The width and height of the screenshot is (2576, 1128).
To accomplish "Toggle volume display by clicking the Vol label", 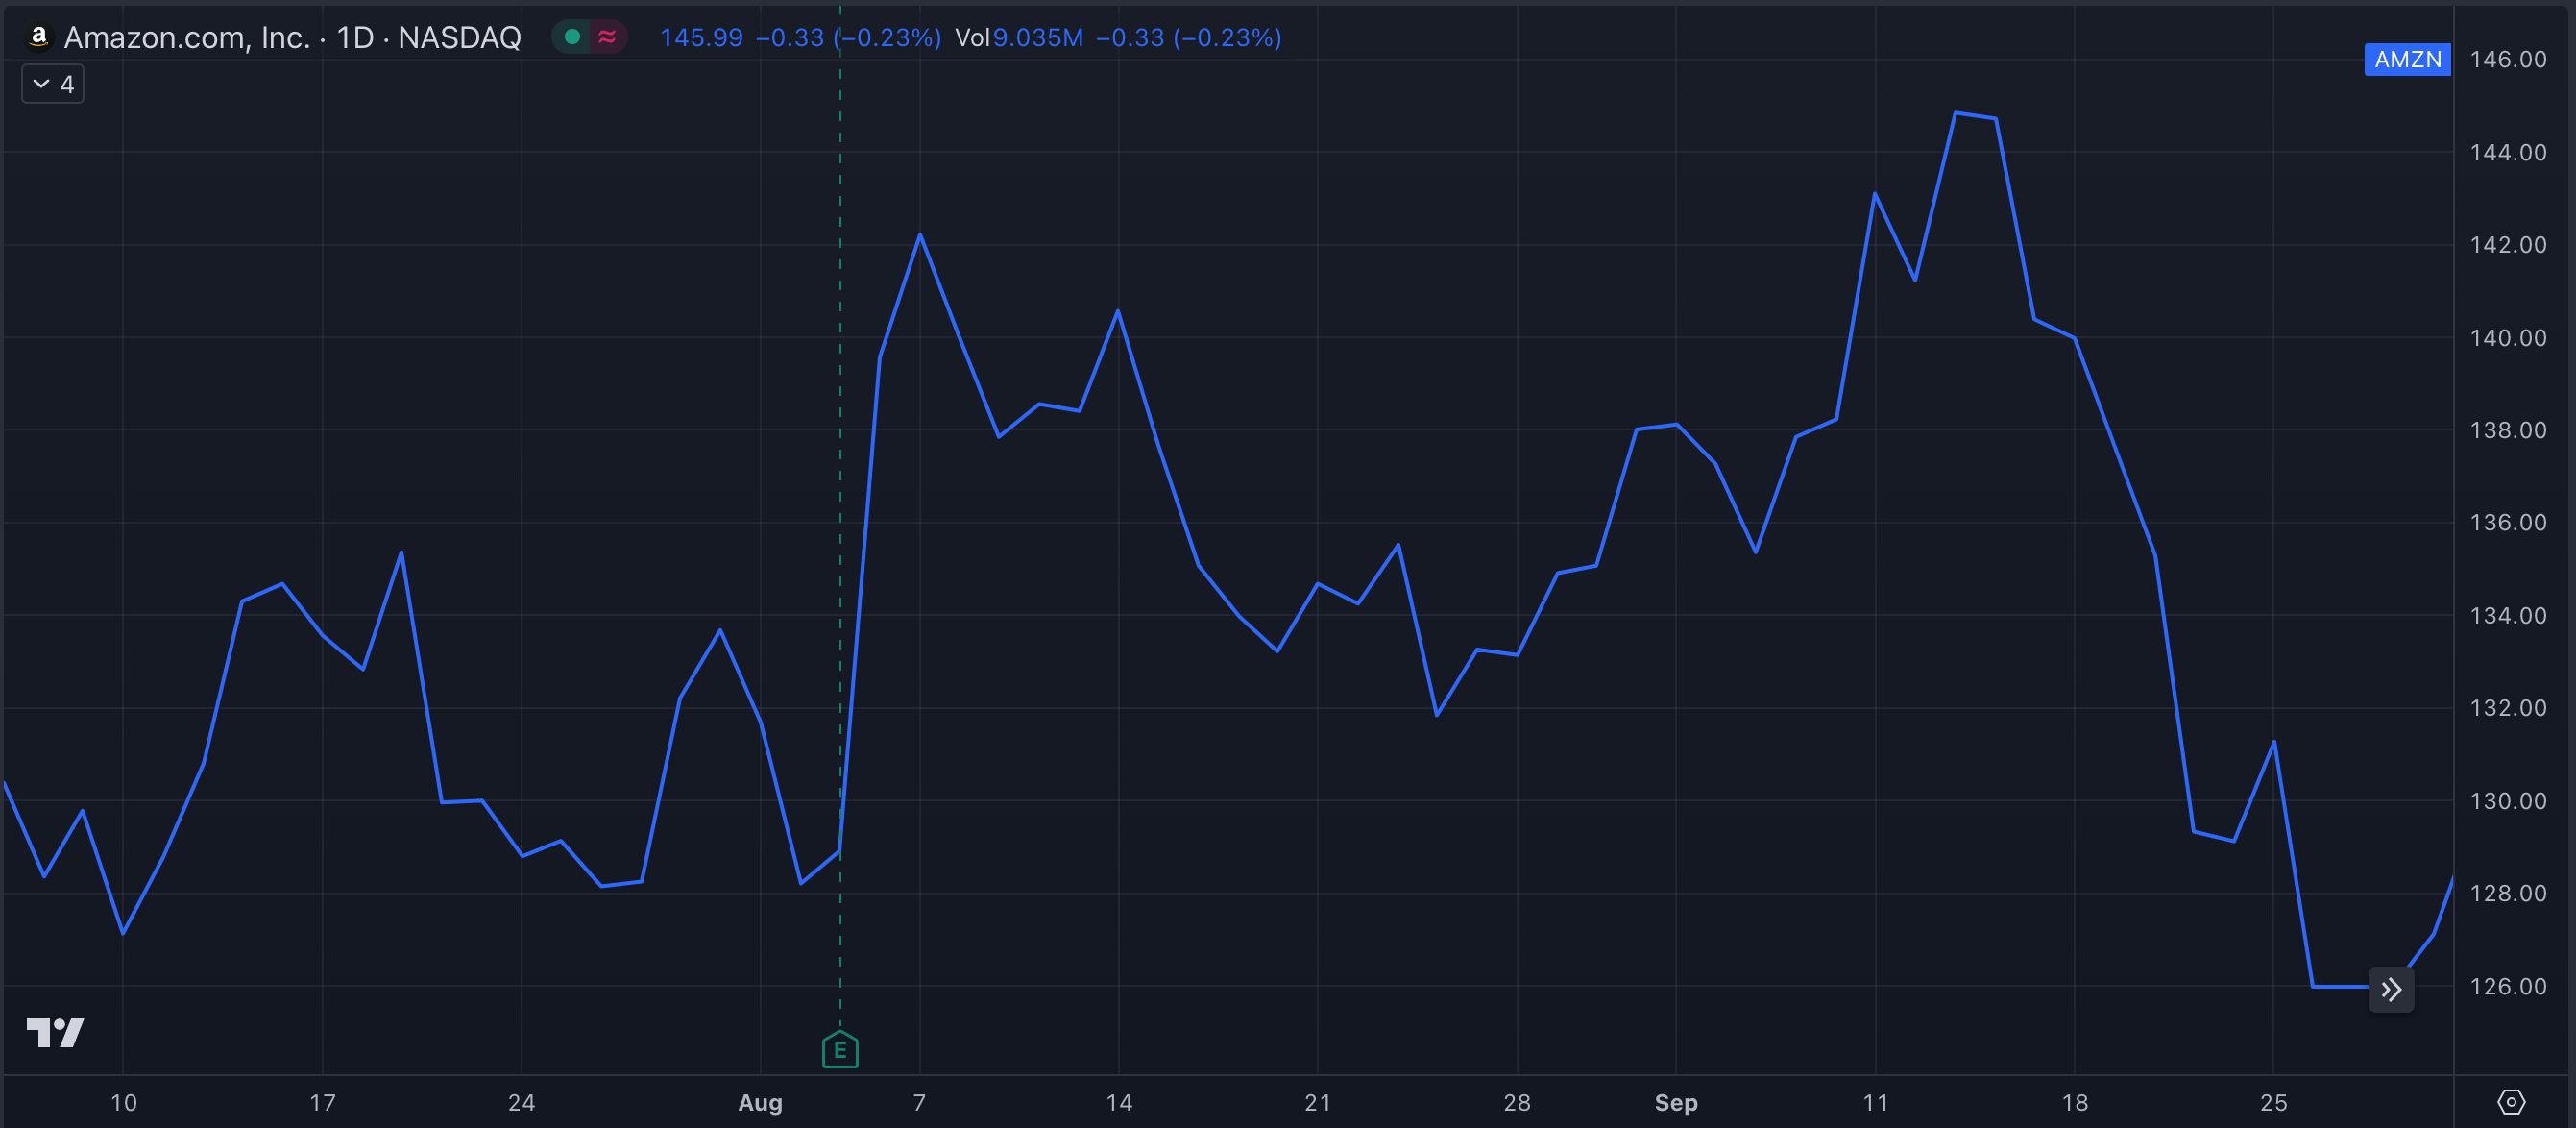I will pyautogui.click(x=971, y=38).
